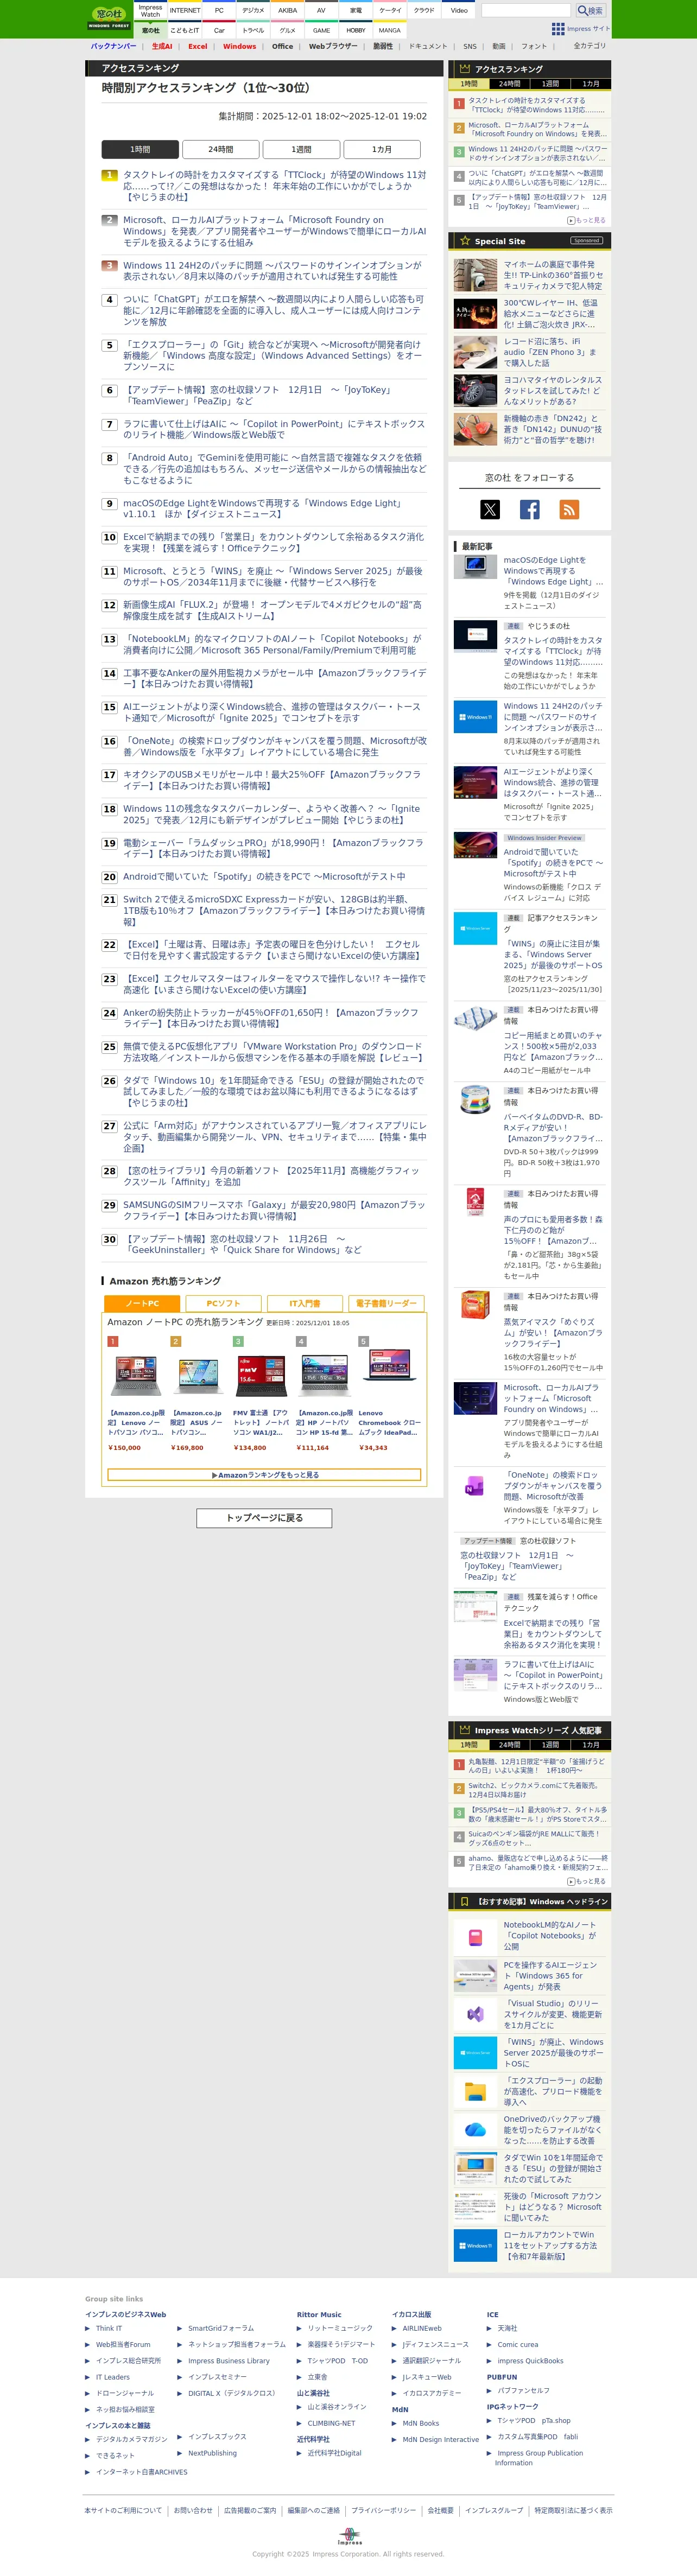Click もっと見る under sidebar アクセスランキング
Viewport: 697px width, 2576px height.
pyautogui.click(x=587, y=220)
